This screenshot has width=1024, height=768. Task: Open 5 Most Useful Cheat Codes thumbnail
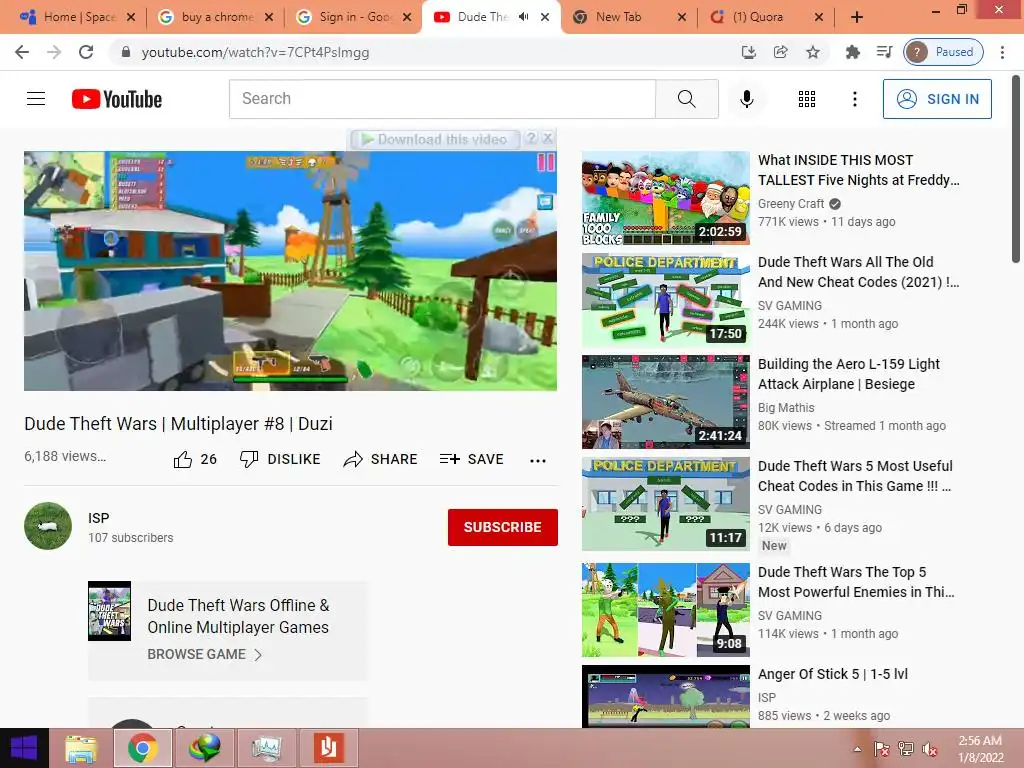665,504
